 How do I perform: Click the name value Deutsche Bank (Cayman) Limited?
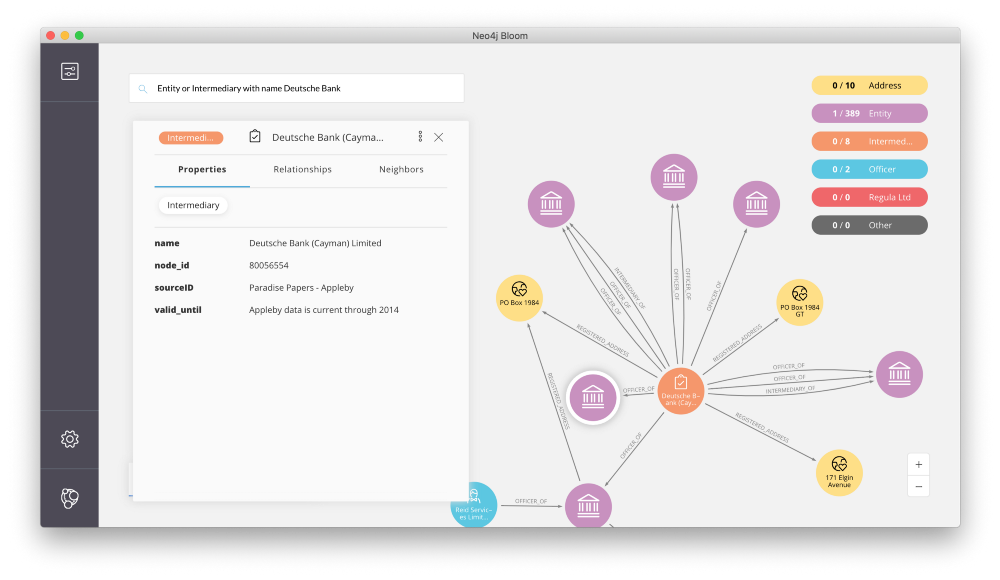(315, 243)
